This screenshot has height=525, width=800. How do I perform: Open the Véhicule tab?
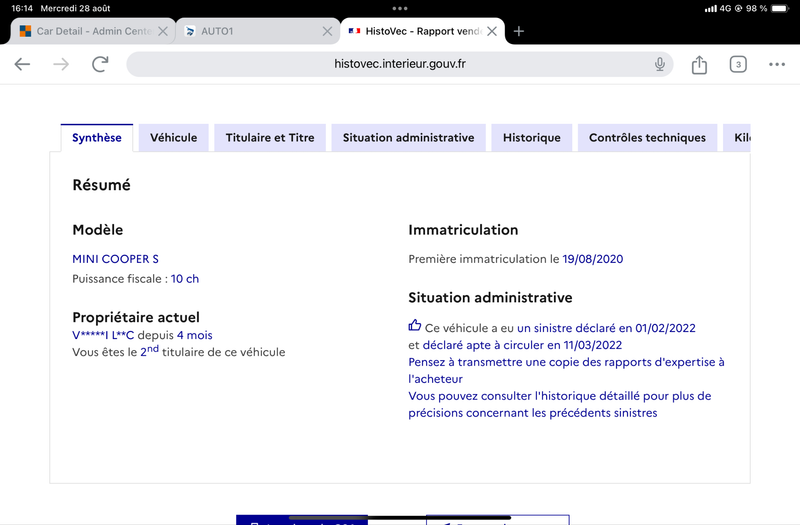173,138
